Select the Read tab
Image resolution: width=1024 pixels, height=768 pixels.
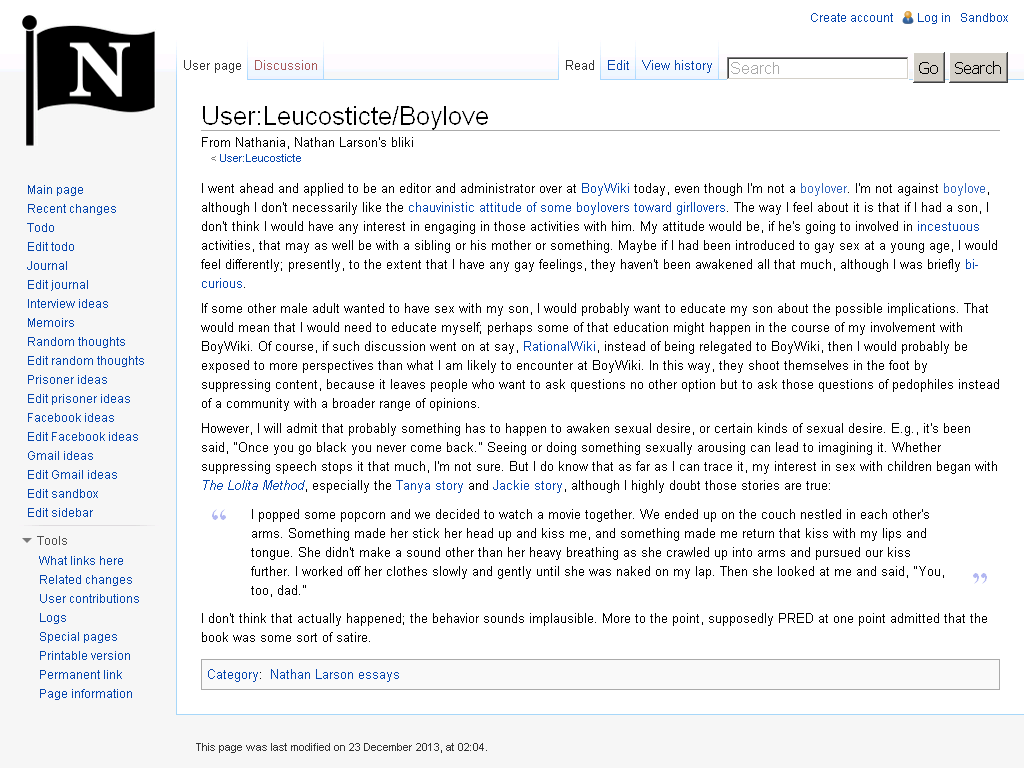point(579,65)
